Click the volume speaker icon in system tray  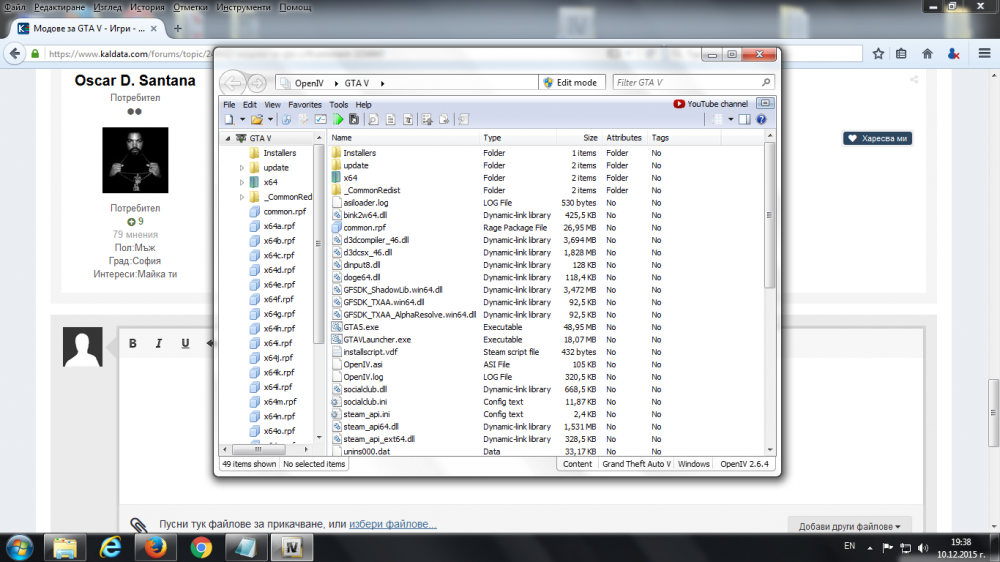pyautogui.click(x=923, y=547)
